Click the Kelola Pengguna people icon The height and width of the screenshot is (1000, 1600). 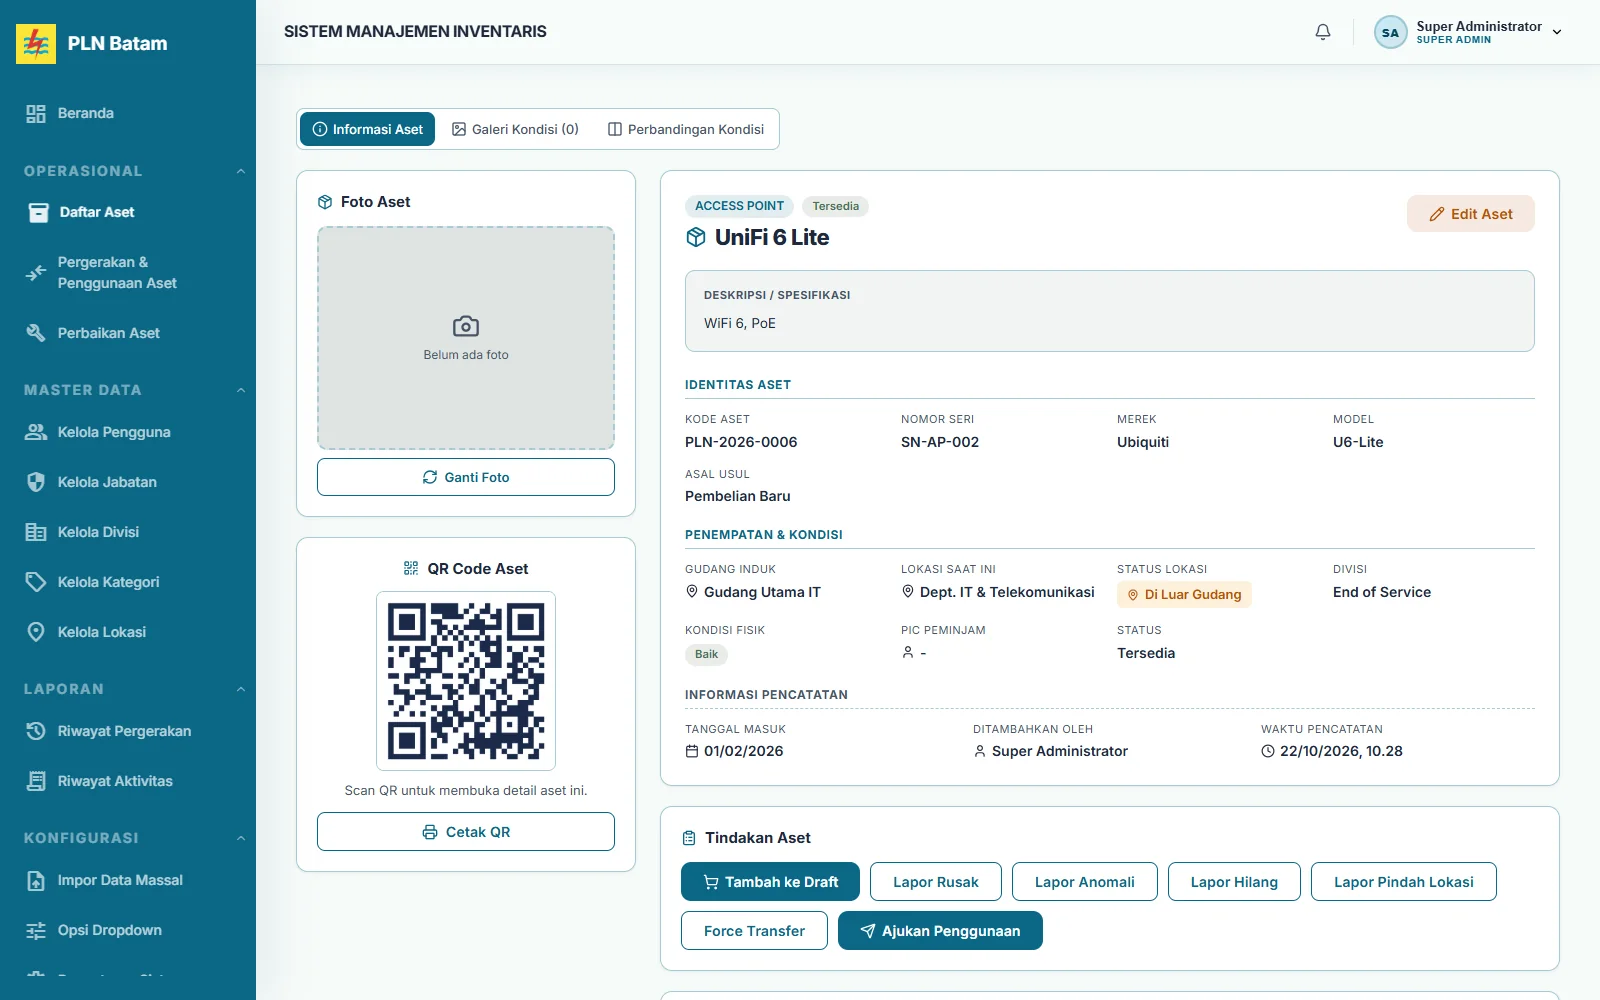coord(36,432)
